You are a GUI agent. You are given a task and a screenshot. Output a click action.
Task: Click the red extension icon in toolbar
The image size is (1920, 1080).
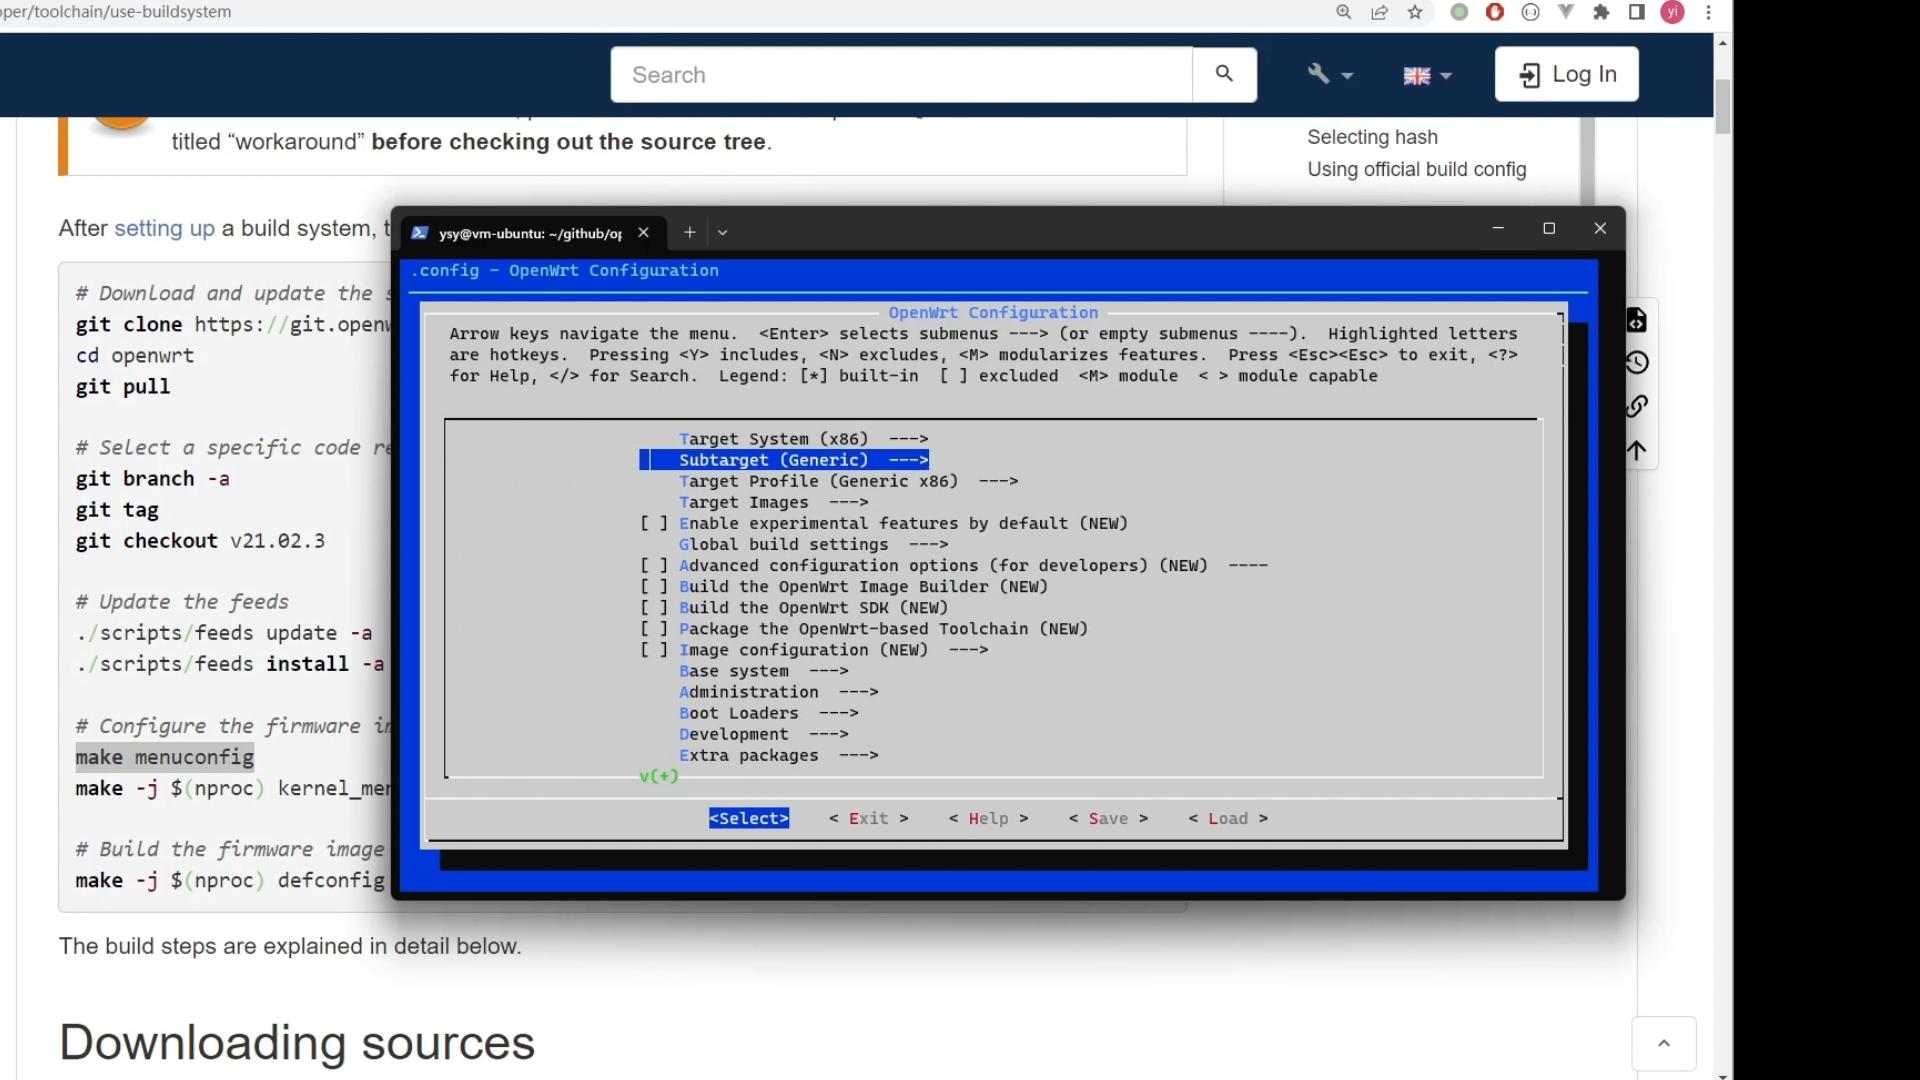point(1494,12)
